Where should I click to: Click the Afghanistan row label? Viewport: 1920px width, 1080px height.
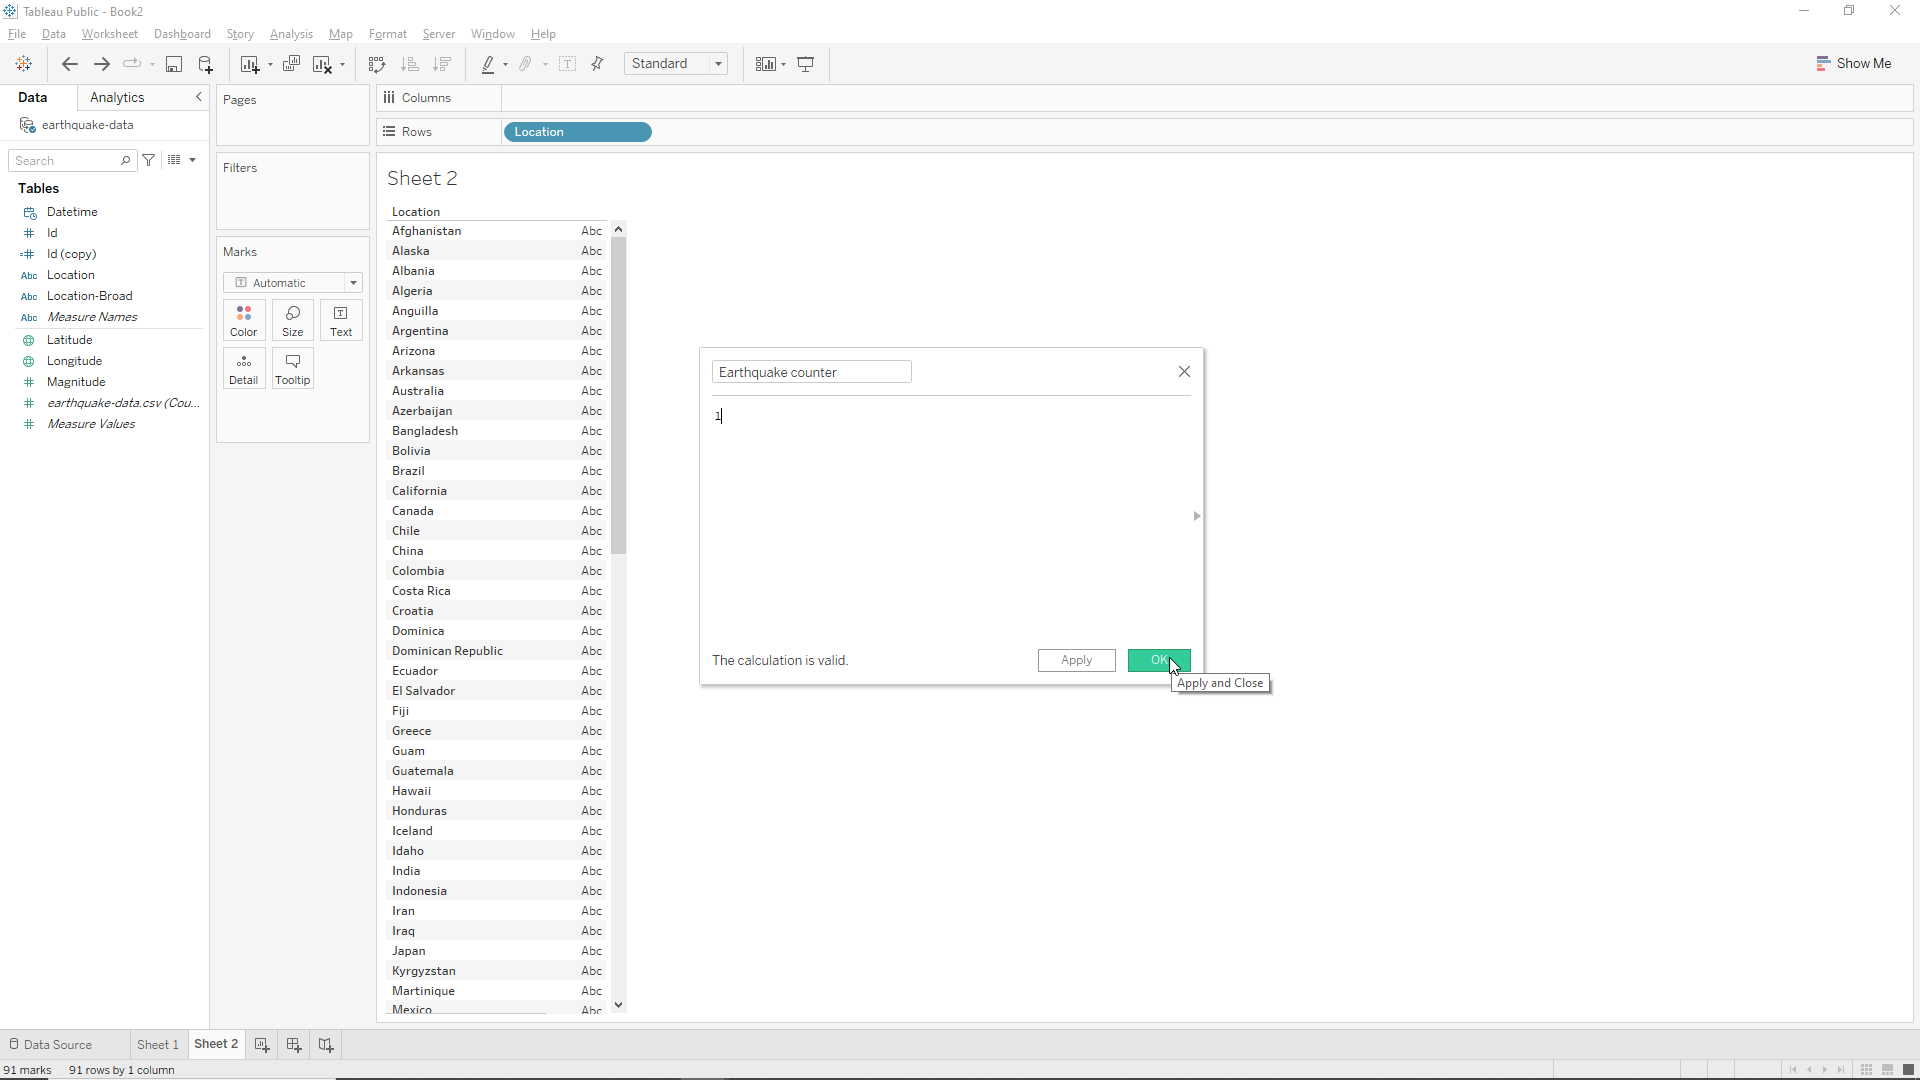tap(427, 231)
